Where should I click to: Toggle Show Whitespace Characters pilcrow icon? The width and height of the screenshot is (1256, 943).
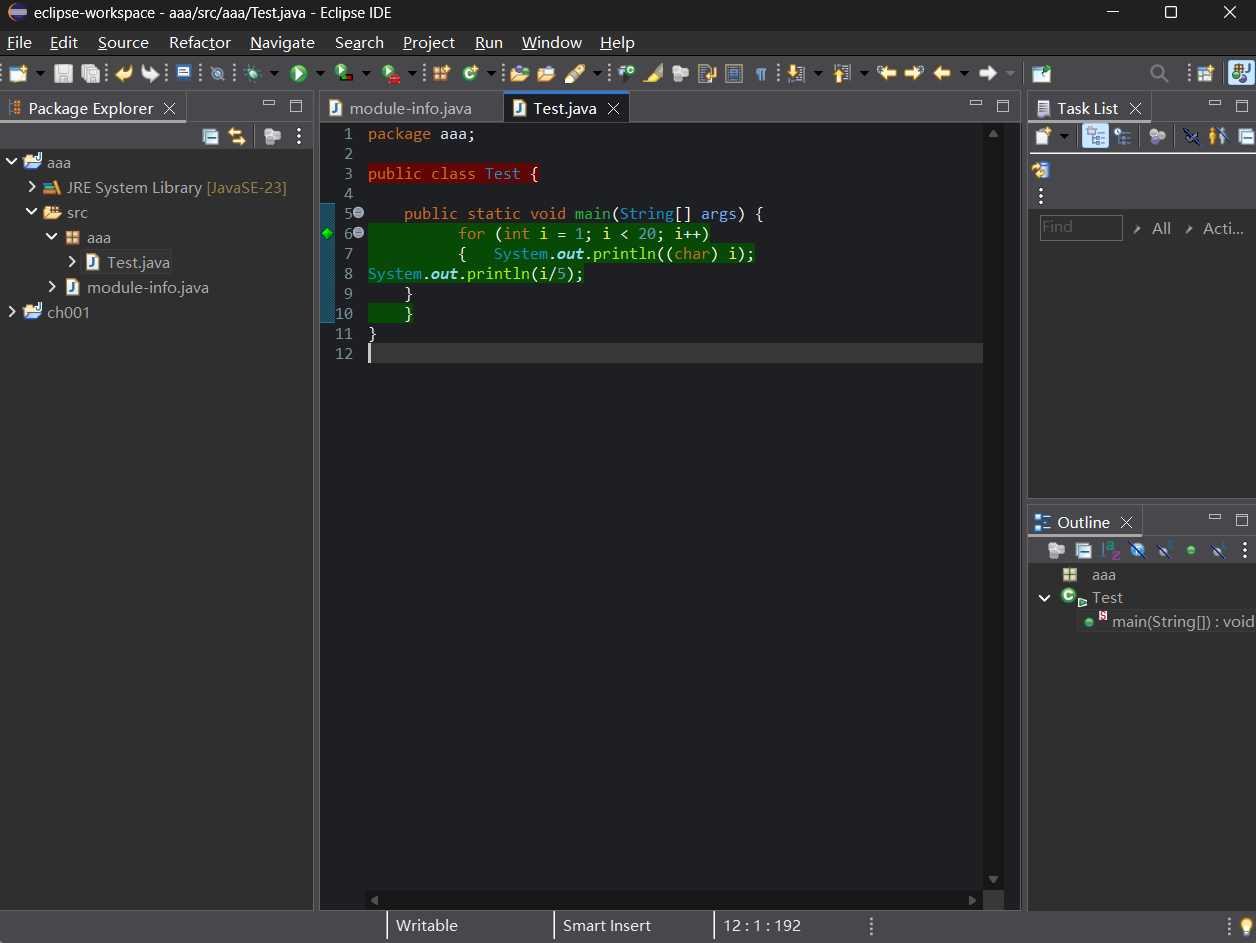pyautogui.click(x=761, y=73)
